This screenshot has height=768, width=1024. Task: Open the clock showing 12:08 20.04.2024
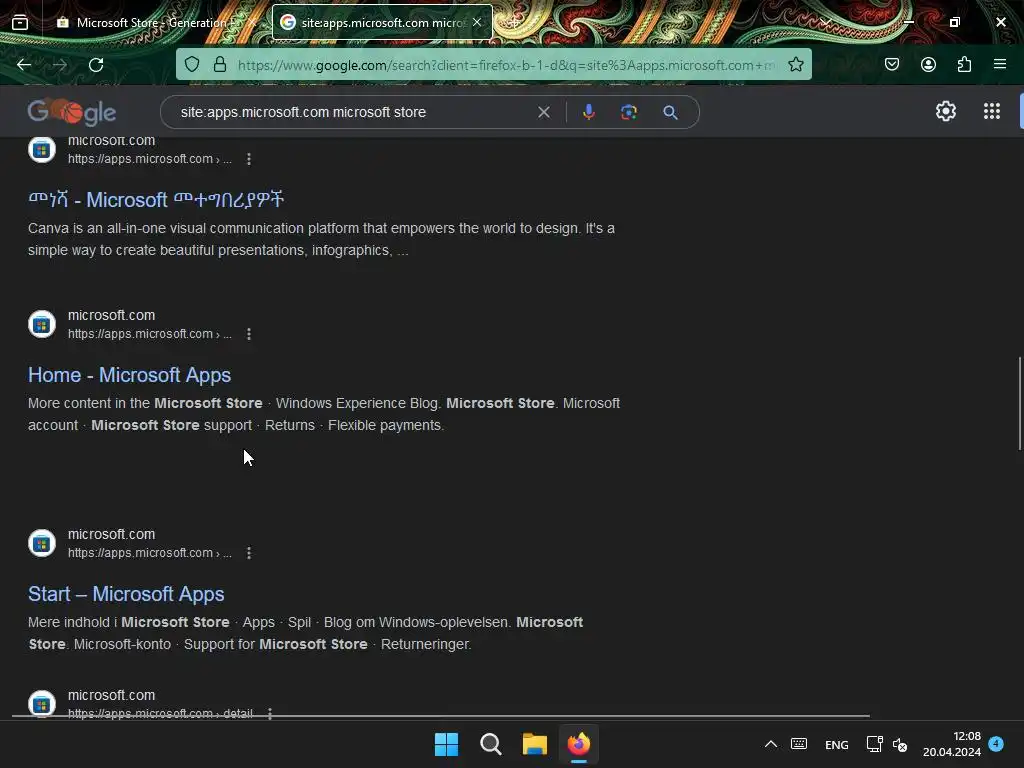click(952, 744)
